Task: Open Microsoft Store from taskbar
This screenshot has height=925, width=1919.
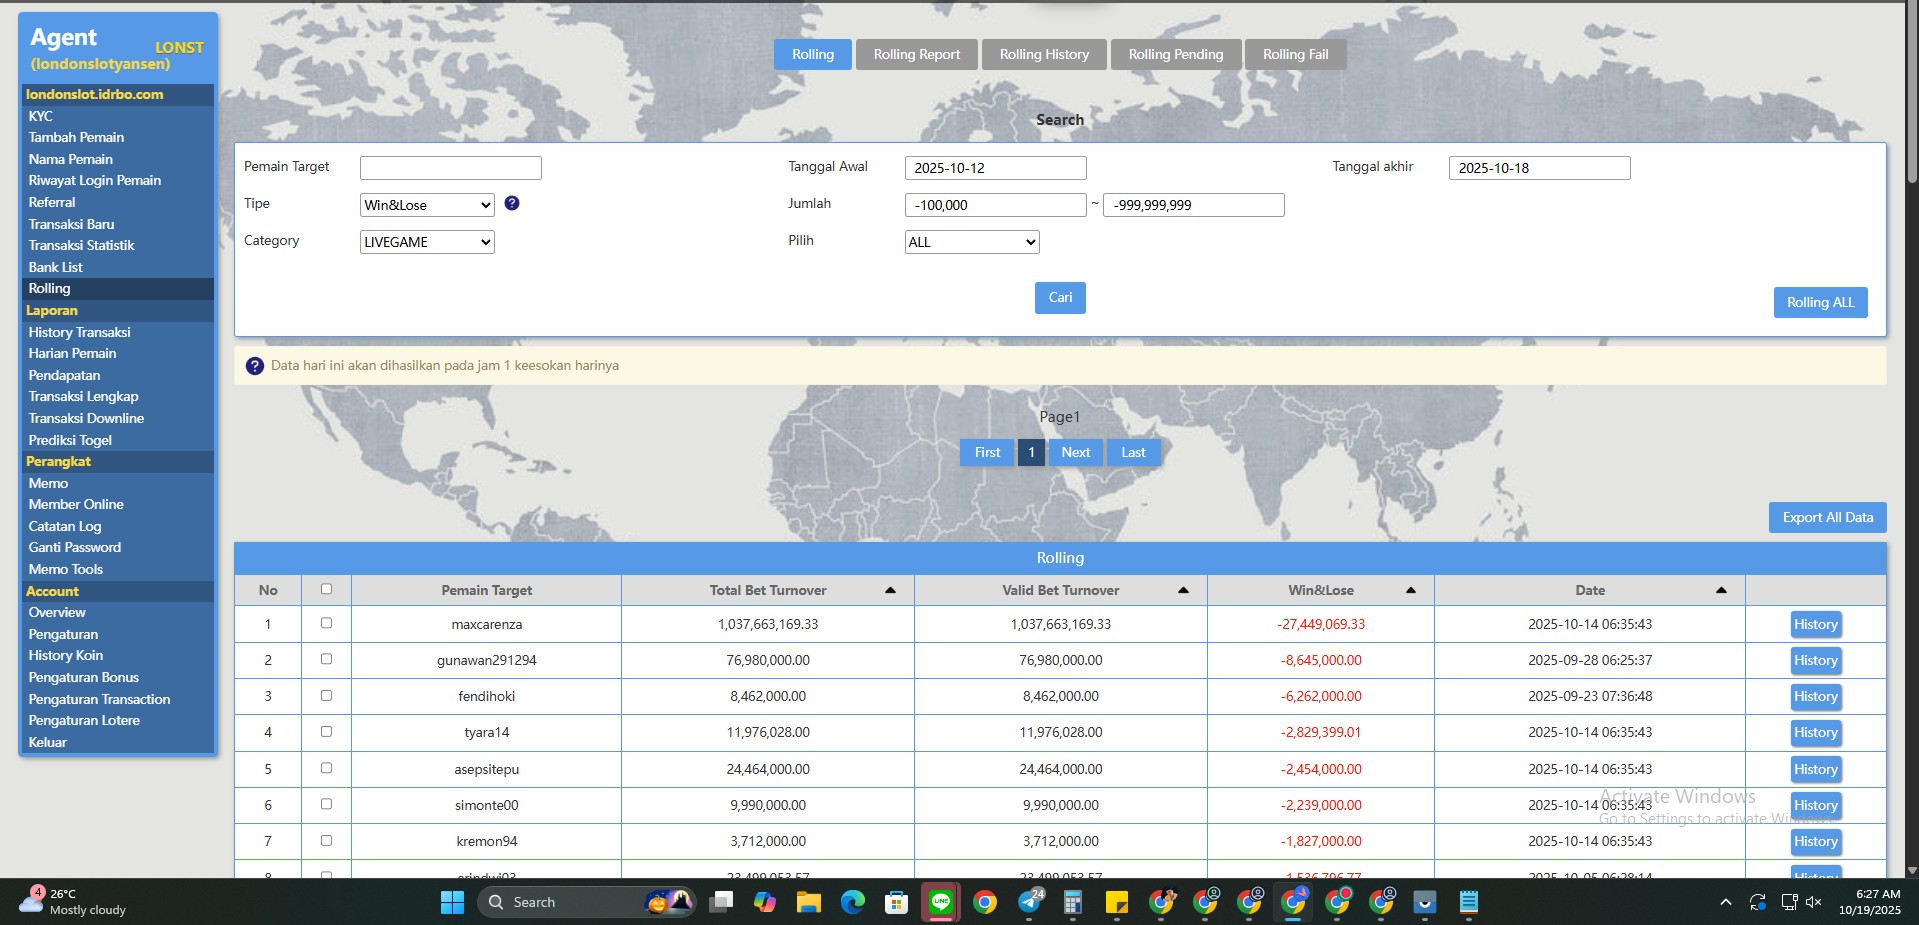Action: point(896,902)
